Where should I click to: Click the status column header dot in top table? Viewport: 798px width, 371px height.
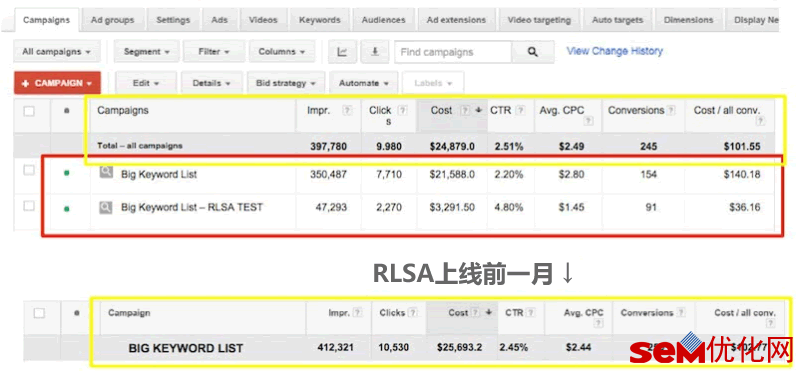coord(67,111)
